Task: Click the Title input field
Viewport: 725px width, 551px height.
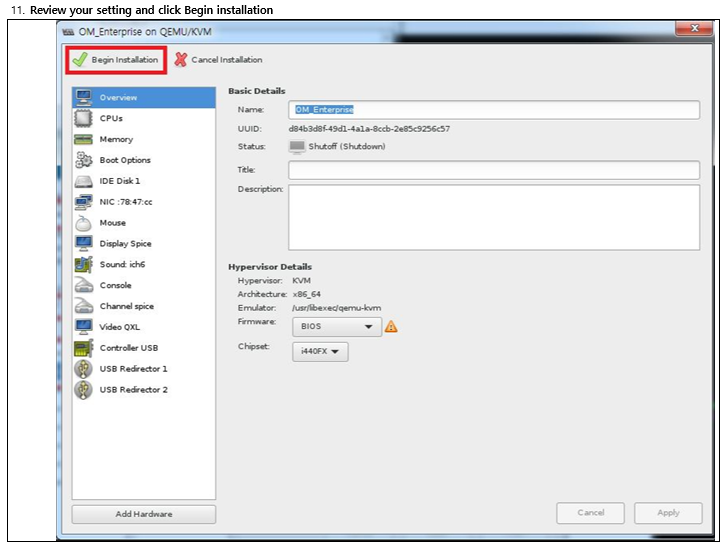Action: [494, 170]
